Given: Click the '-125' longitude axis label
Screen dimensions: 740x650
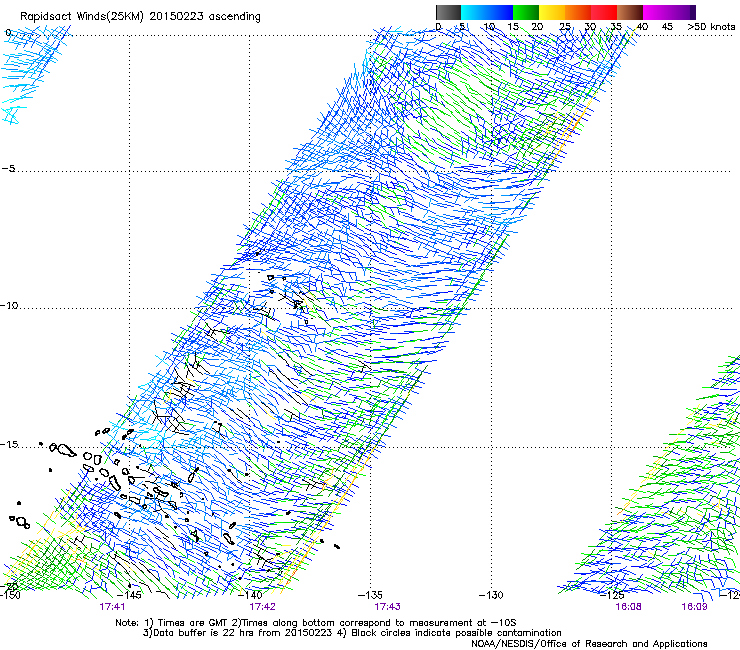Looking at the screenshot, I should (x=612, y=595).
